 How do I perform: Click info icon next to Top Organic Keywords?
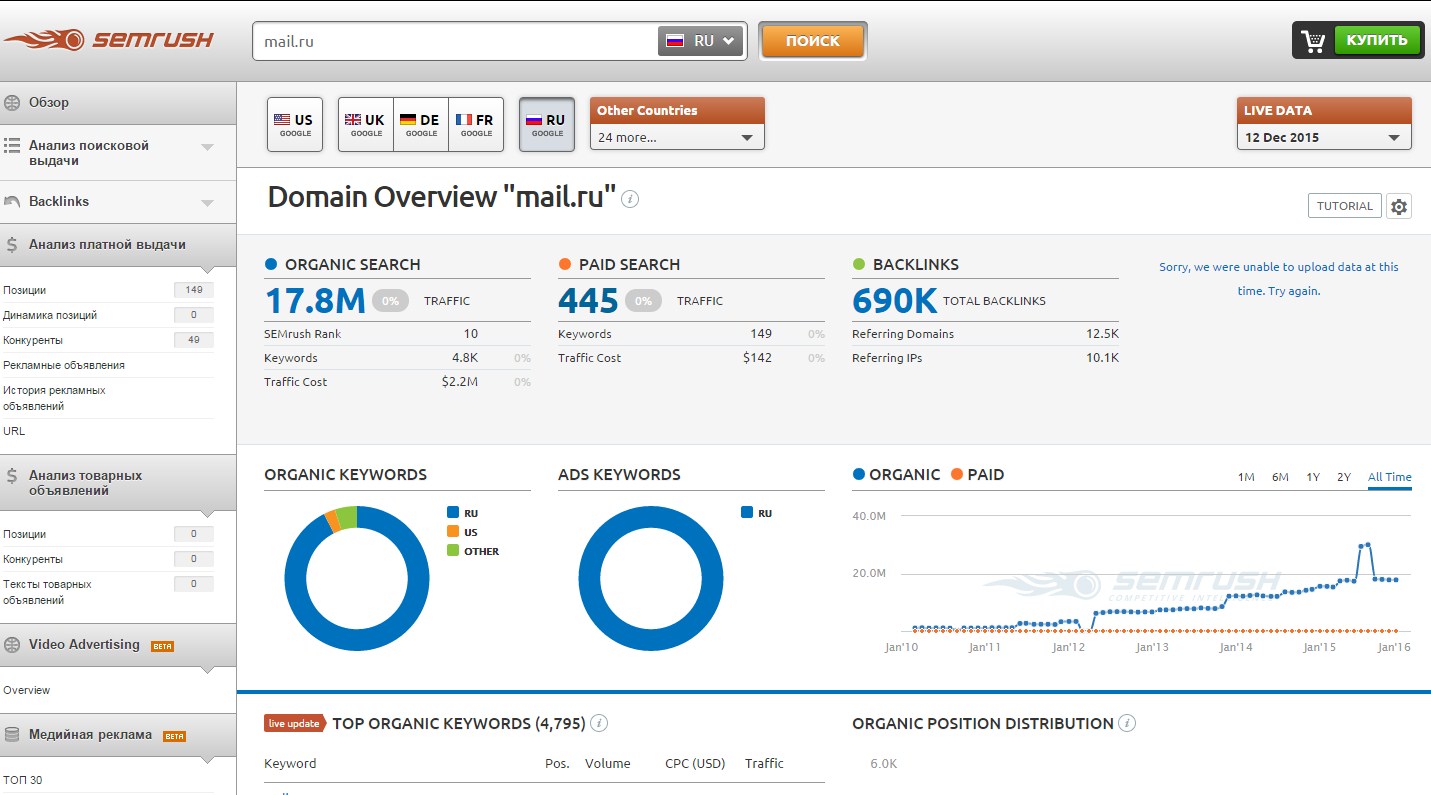click(x=599, y=723)
